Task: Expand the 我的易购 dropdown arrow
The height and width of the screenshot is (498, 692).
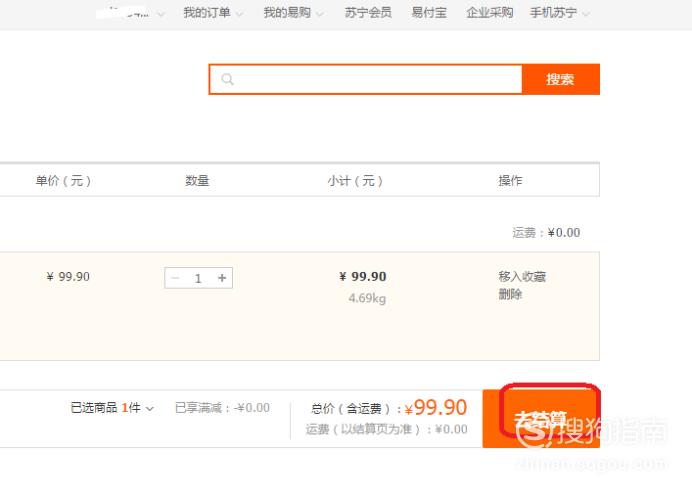Action: pos(320,14)
